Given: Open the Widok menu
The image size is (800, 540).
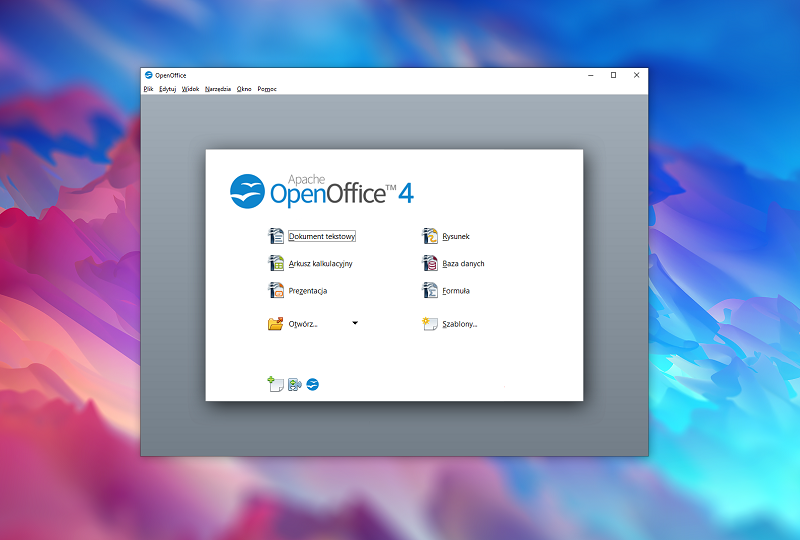Looking at the screenshot, I should 190,89.
